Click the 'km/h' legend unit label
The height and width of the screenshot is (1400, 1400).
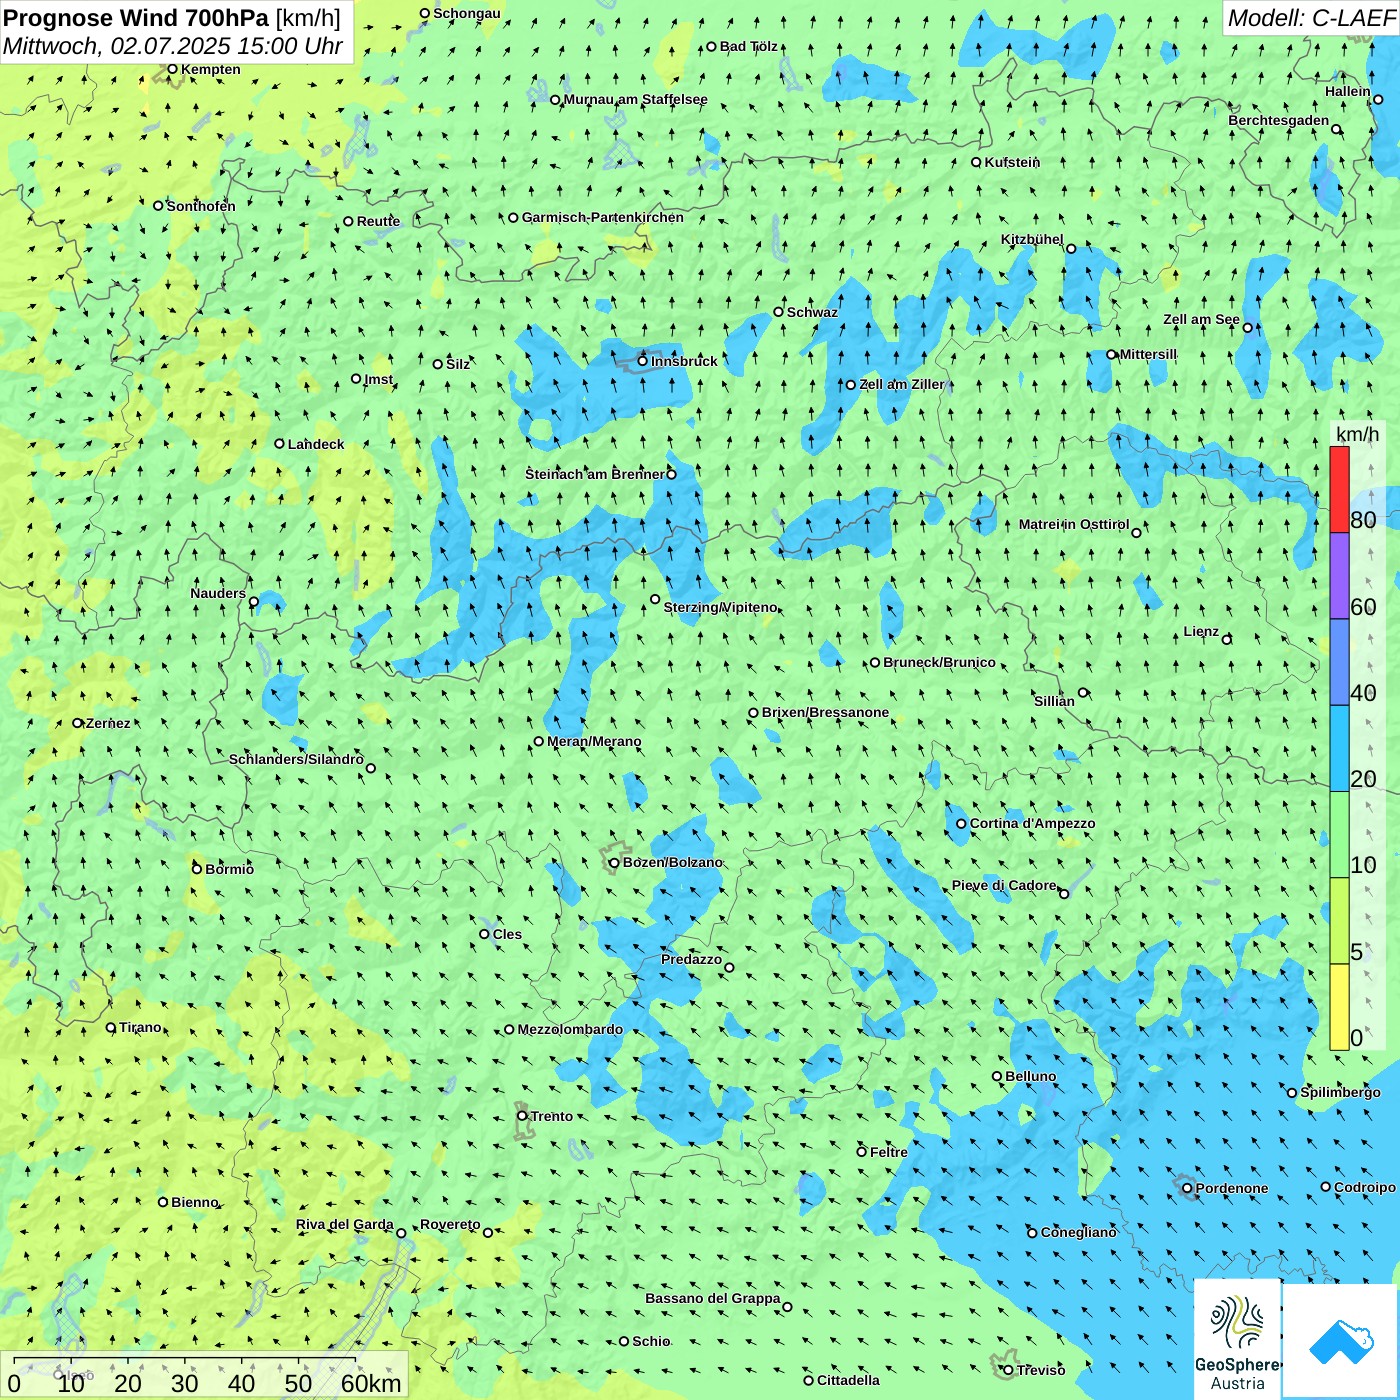(1357, 434)
